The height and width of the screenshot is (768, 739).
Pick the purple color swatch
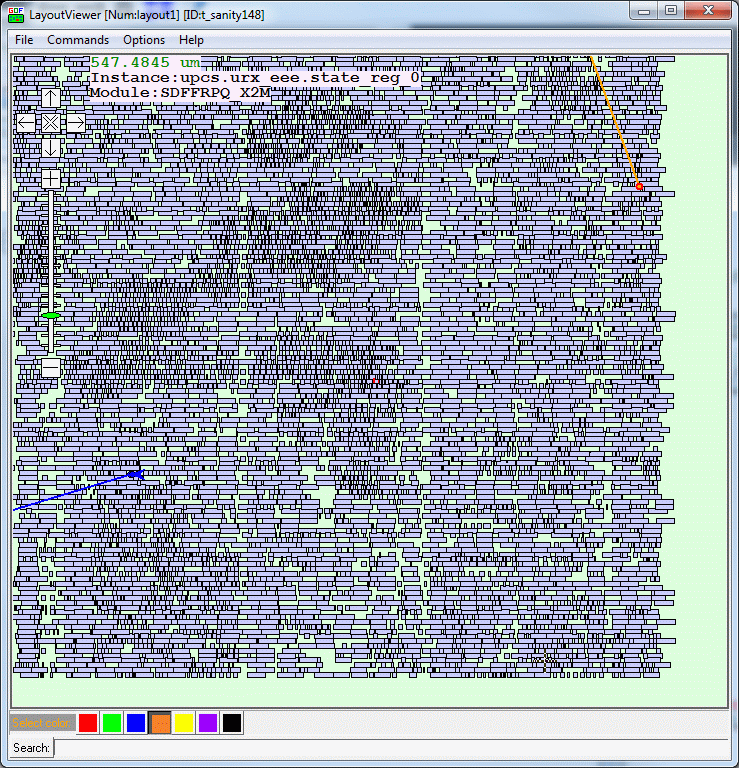tap(208, 722)
